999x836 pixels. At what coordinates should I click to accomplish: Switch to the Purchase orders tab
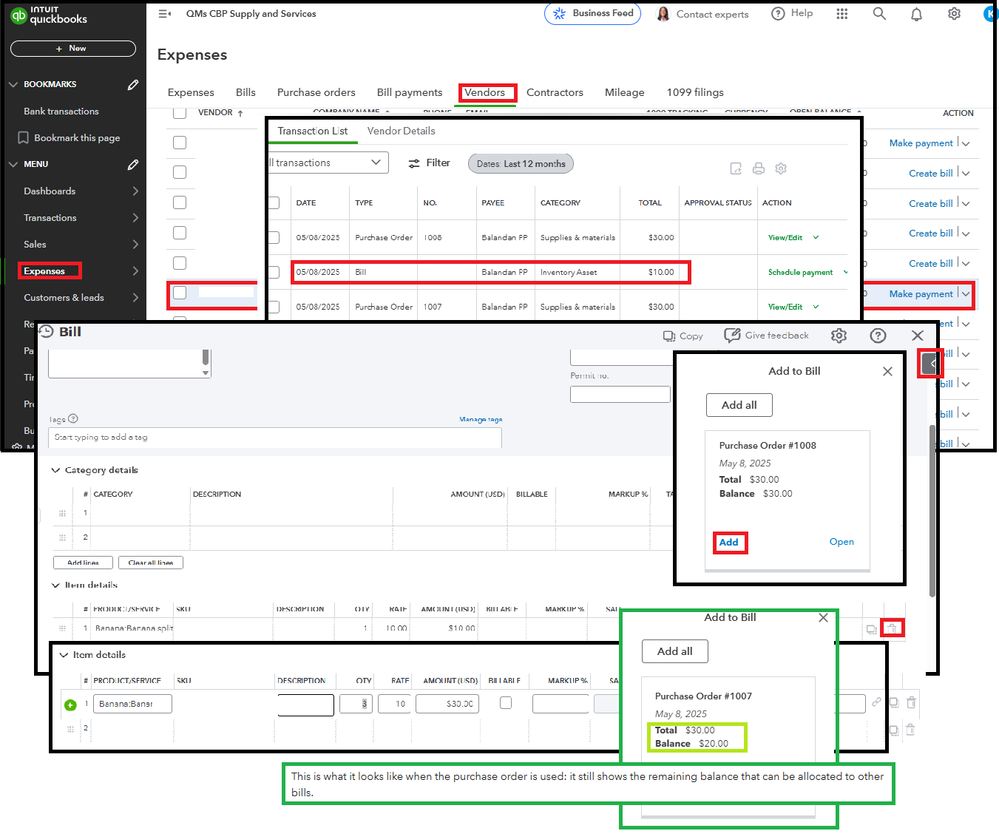(316, 92)
